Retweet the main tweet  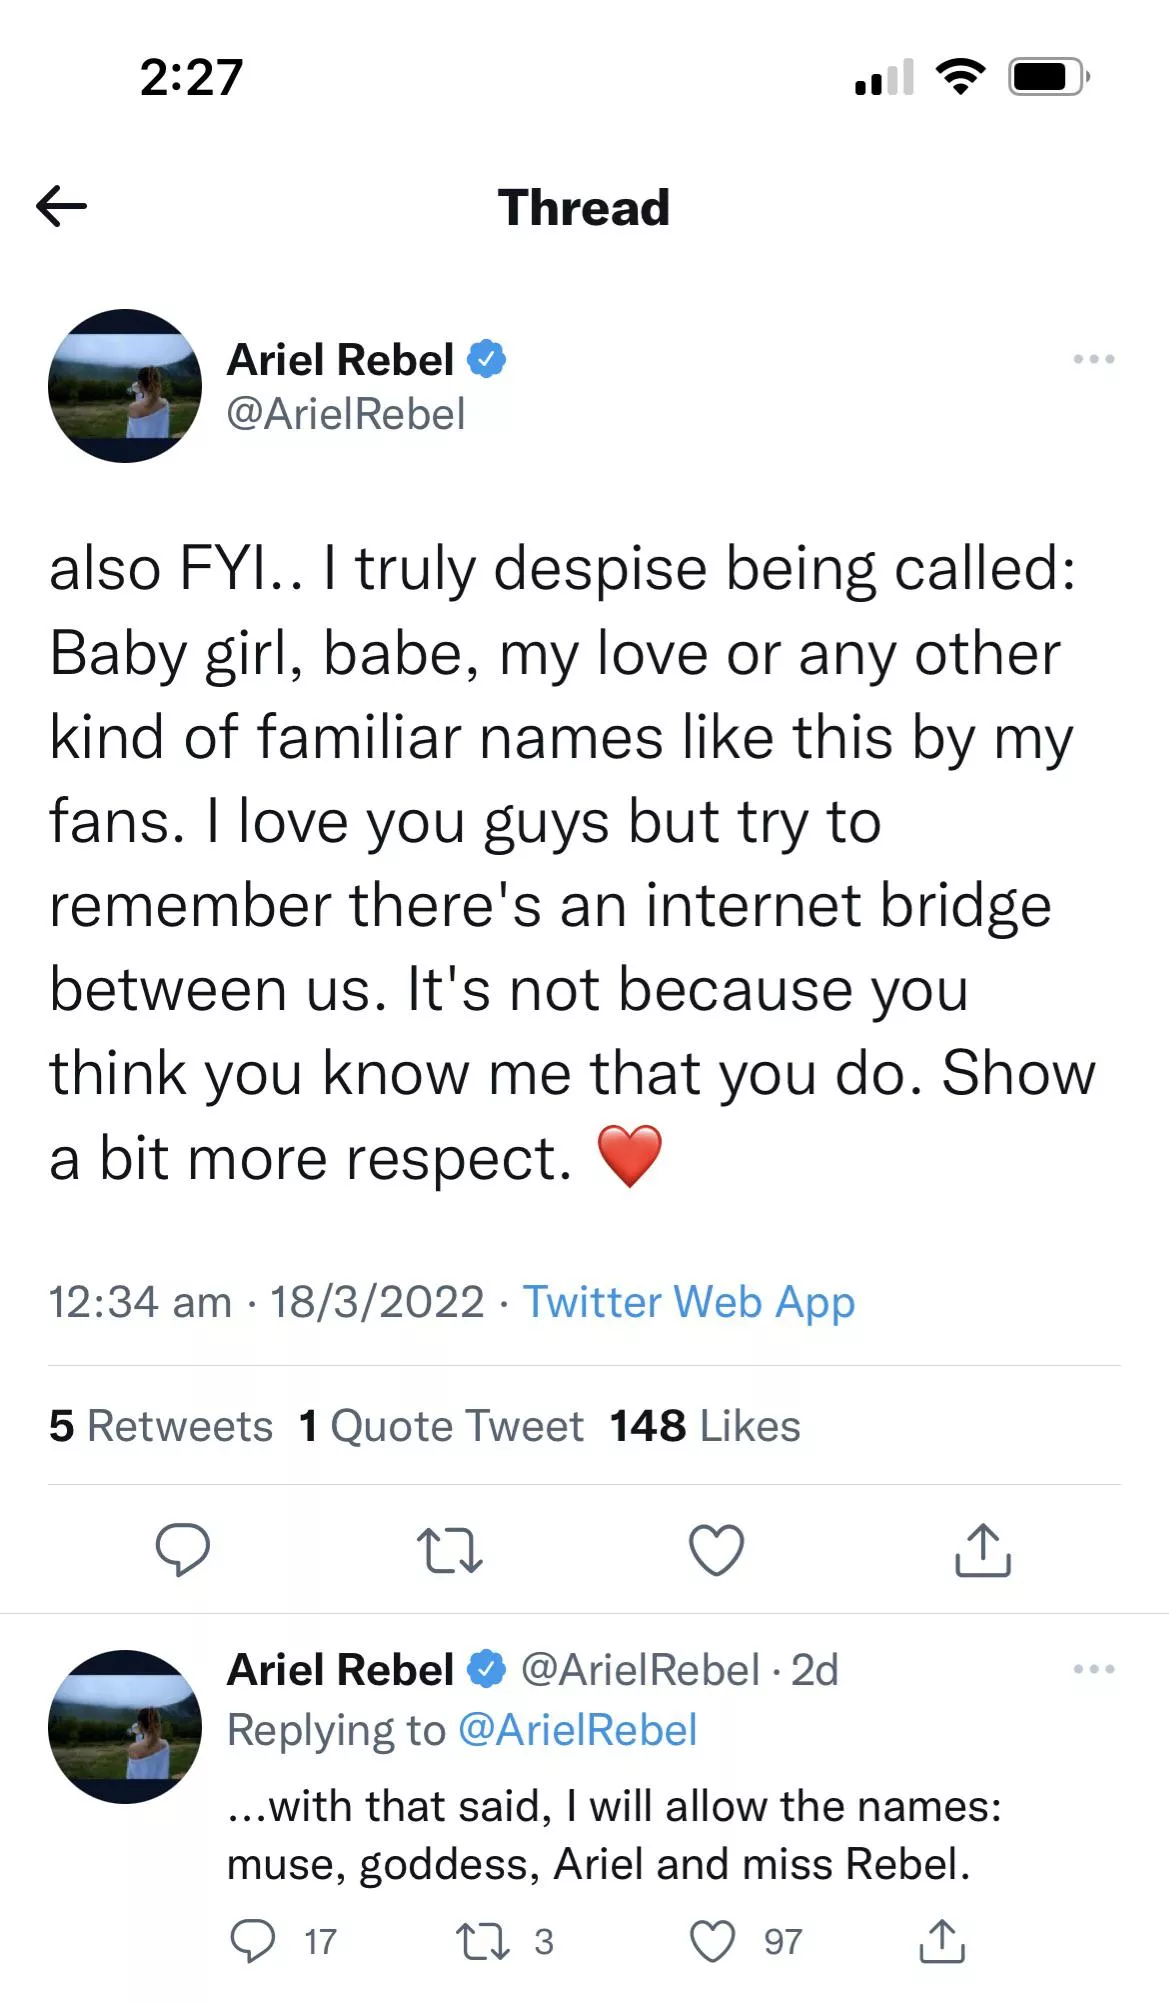(450, 1551)
